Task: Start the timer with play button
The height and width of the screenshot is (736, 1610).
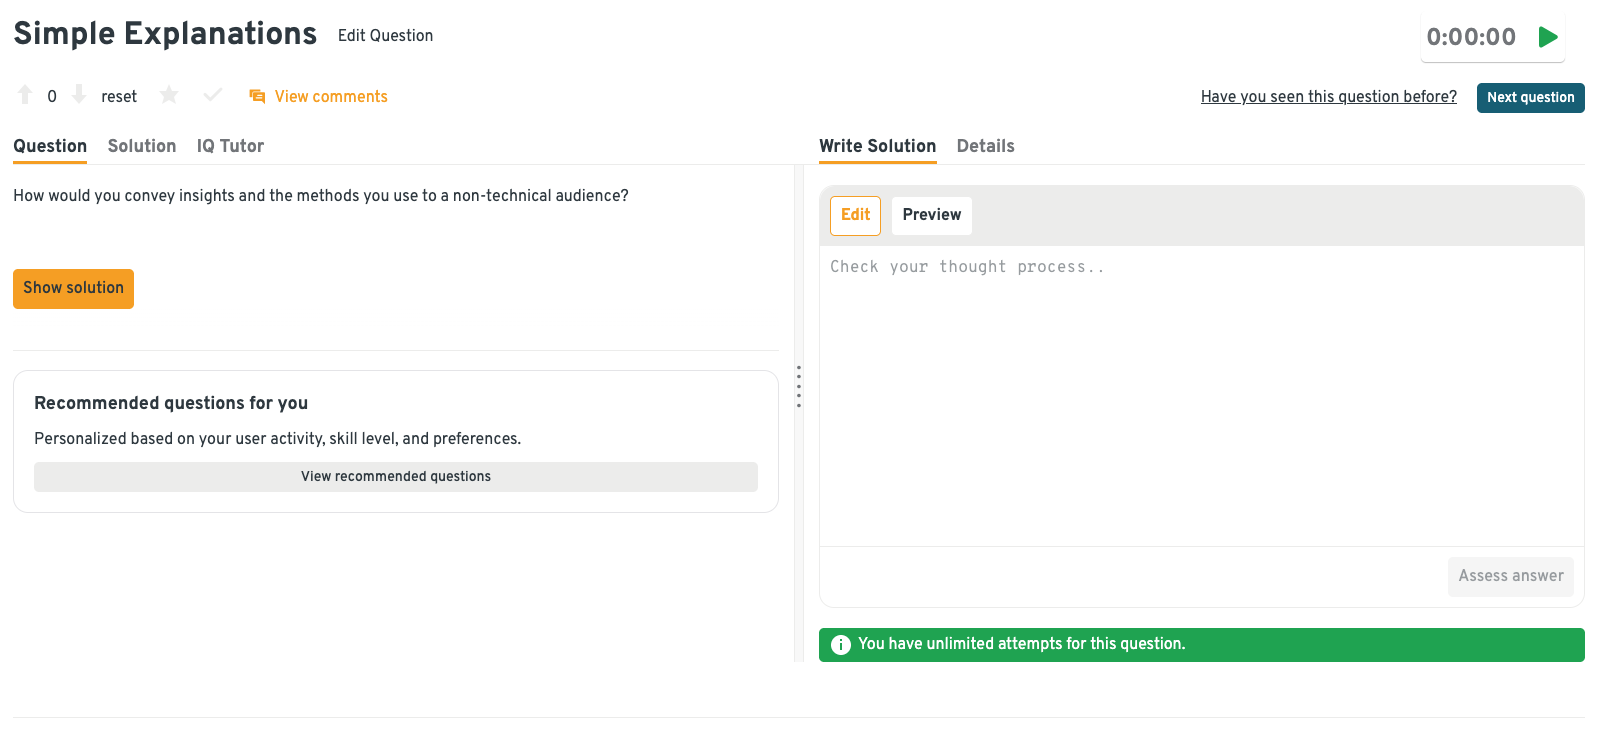Action: click(1548, 37)
